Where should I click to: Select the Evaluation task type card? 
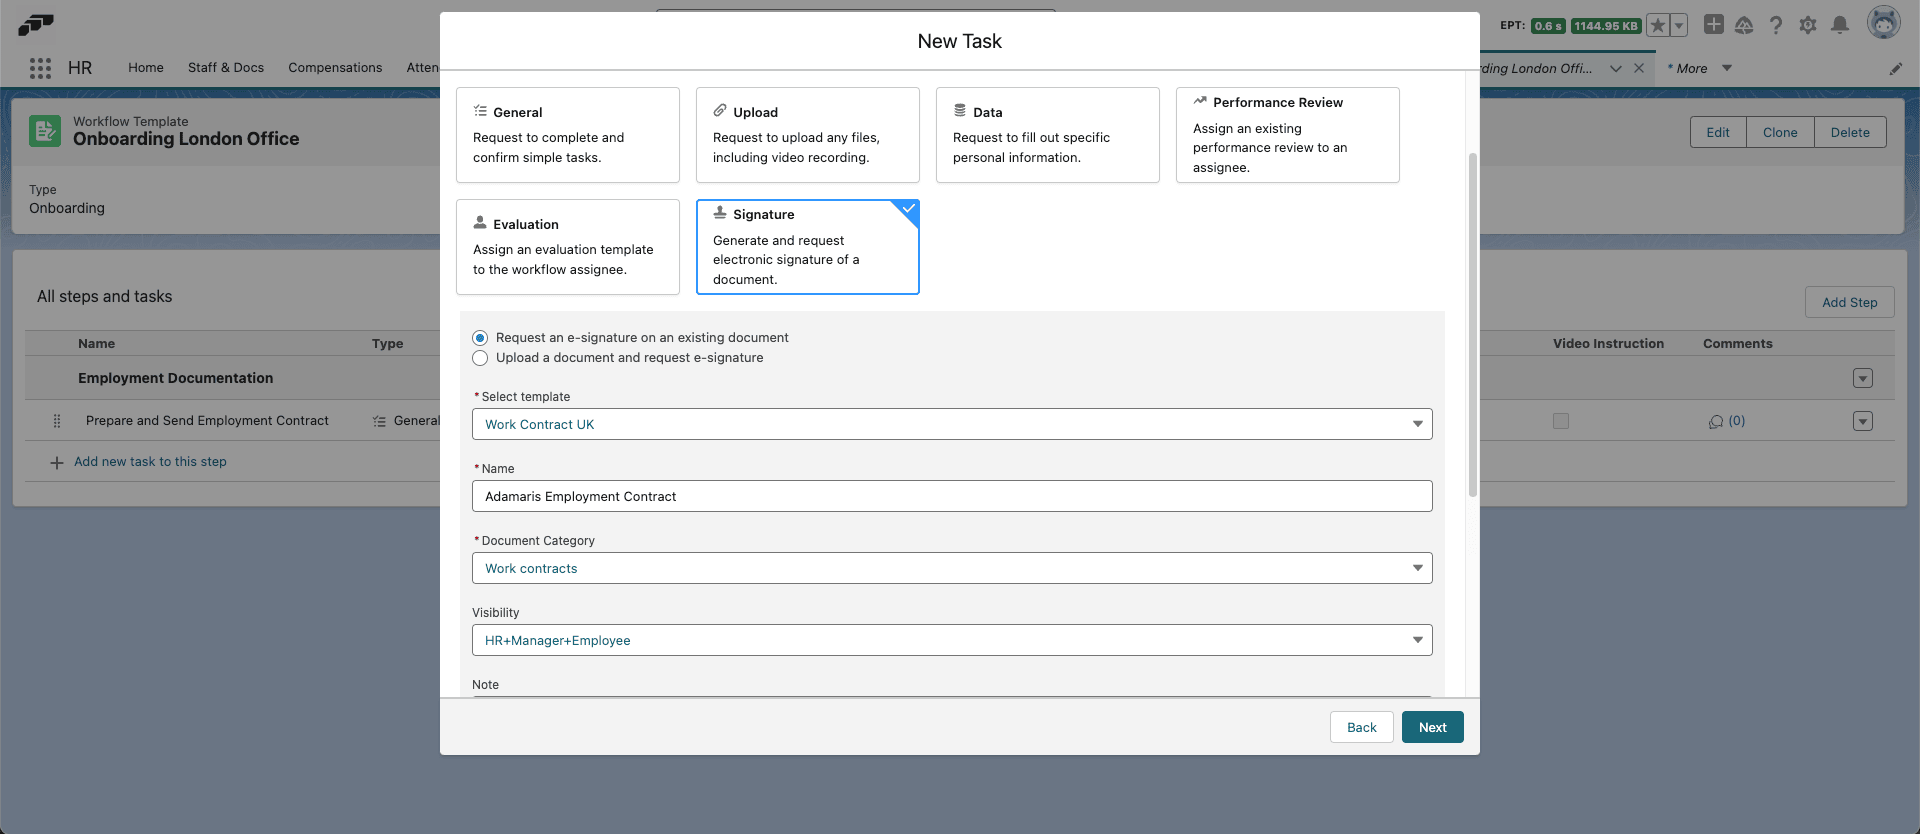pos(567,247)
